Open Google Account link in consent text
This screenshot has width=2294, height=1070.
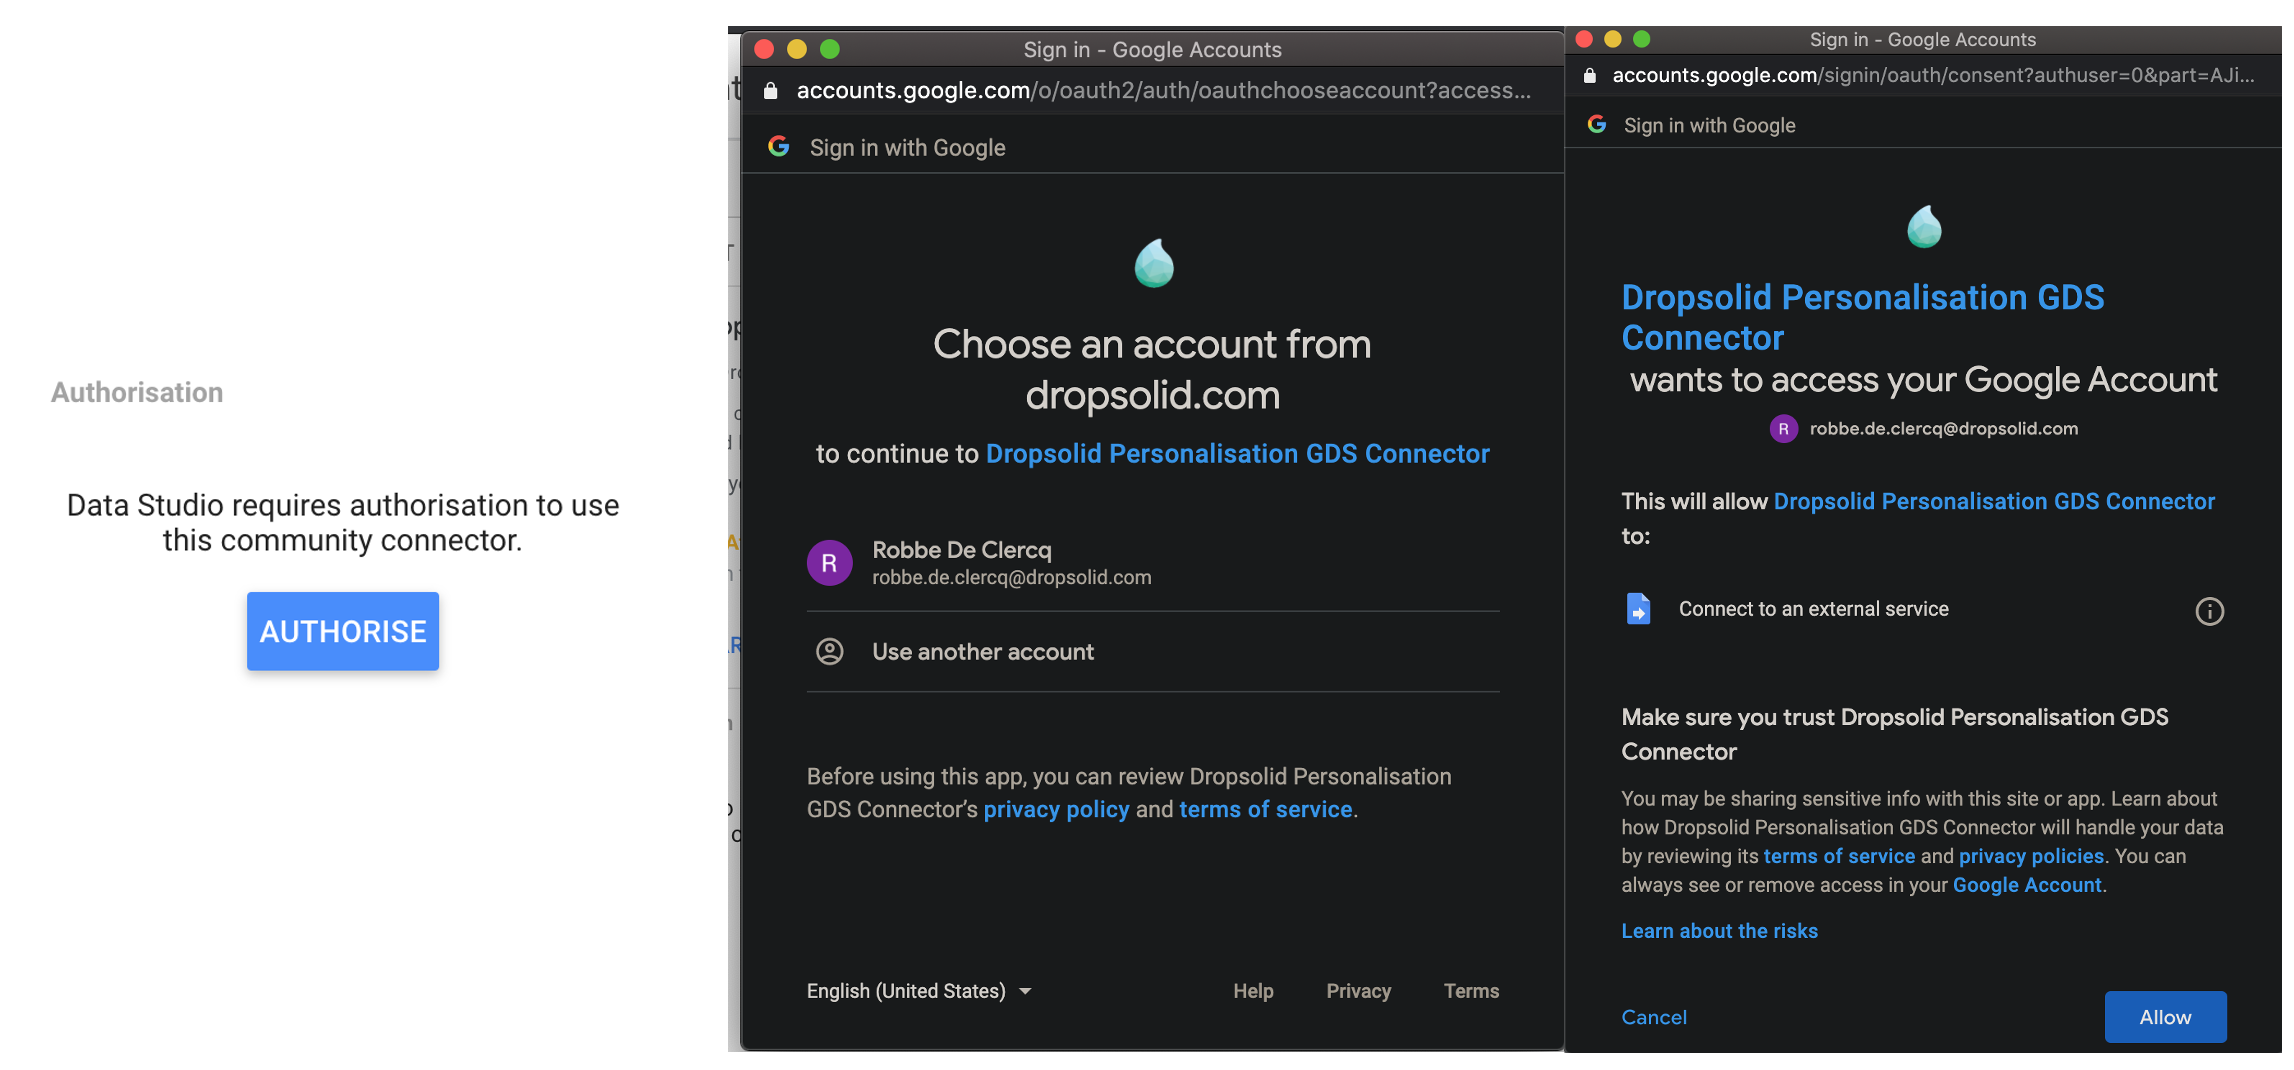click(2027, 885)
